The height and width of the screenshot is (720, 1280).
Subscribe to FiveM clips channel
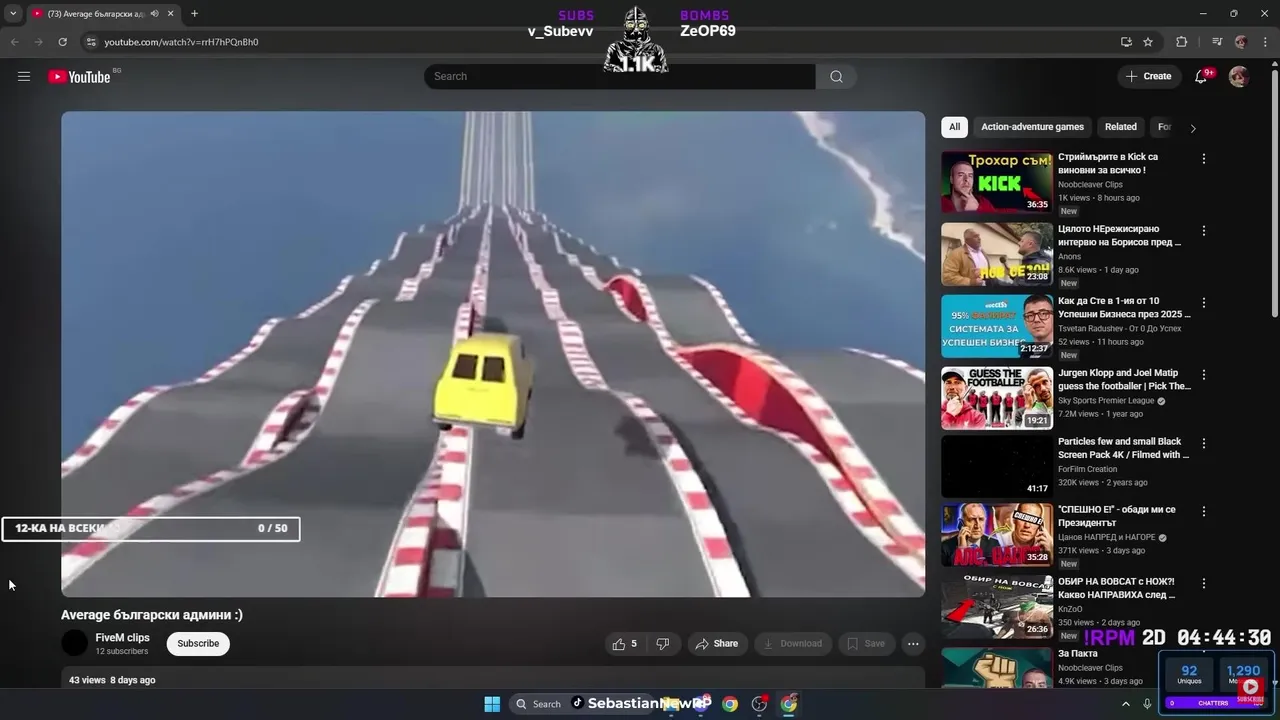(198, 644)
